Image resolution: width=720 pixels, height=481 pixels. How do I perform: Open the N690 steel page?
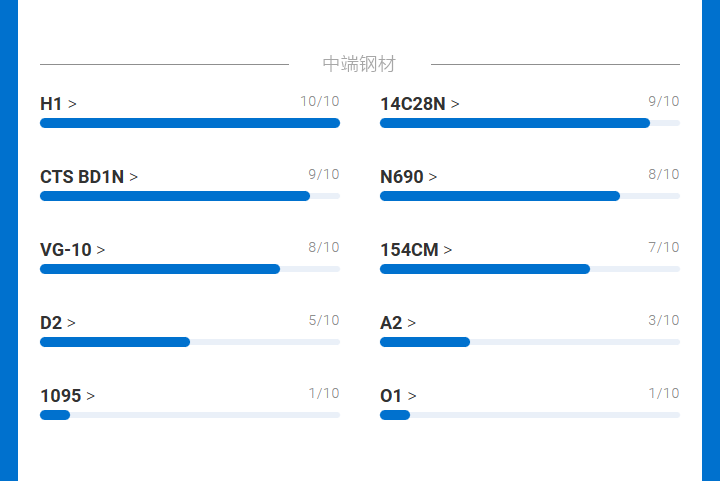408,177
